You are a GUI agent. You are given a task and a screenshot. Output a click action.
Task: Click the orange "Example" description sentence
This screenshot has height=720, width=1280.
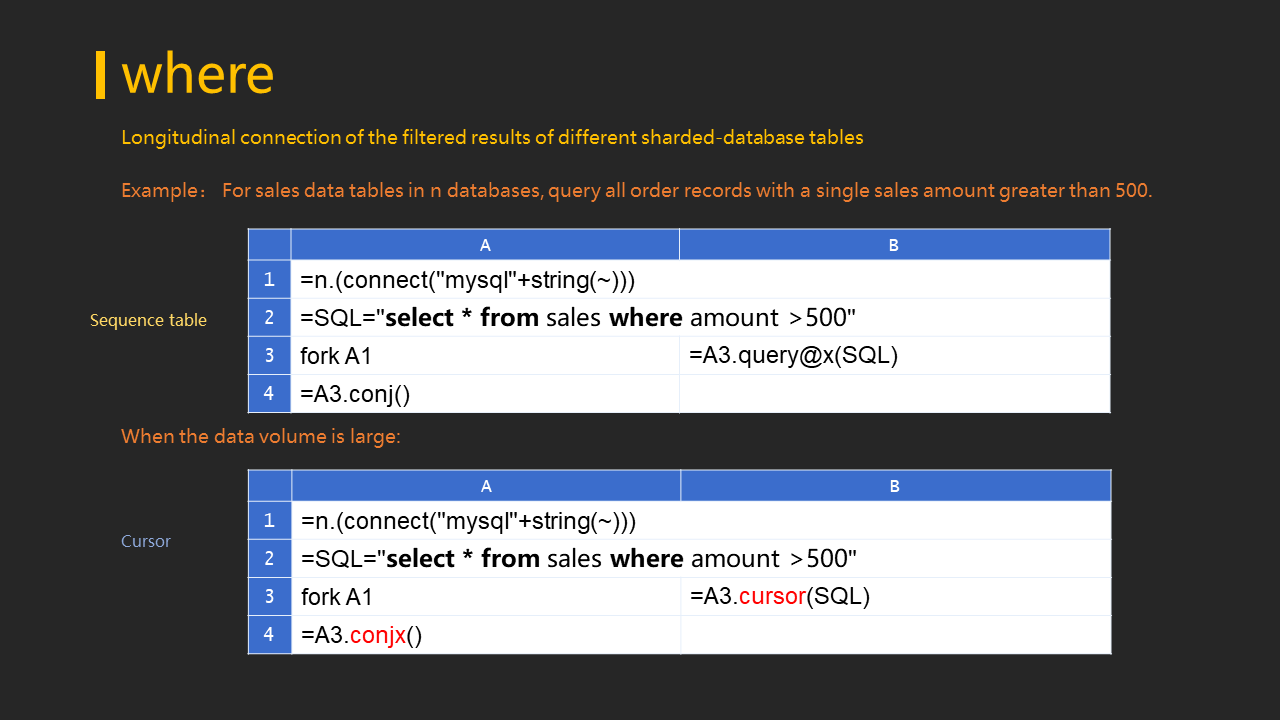pyautogui.click(x=636, y=190)
